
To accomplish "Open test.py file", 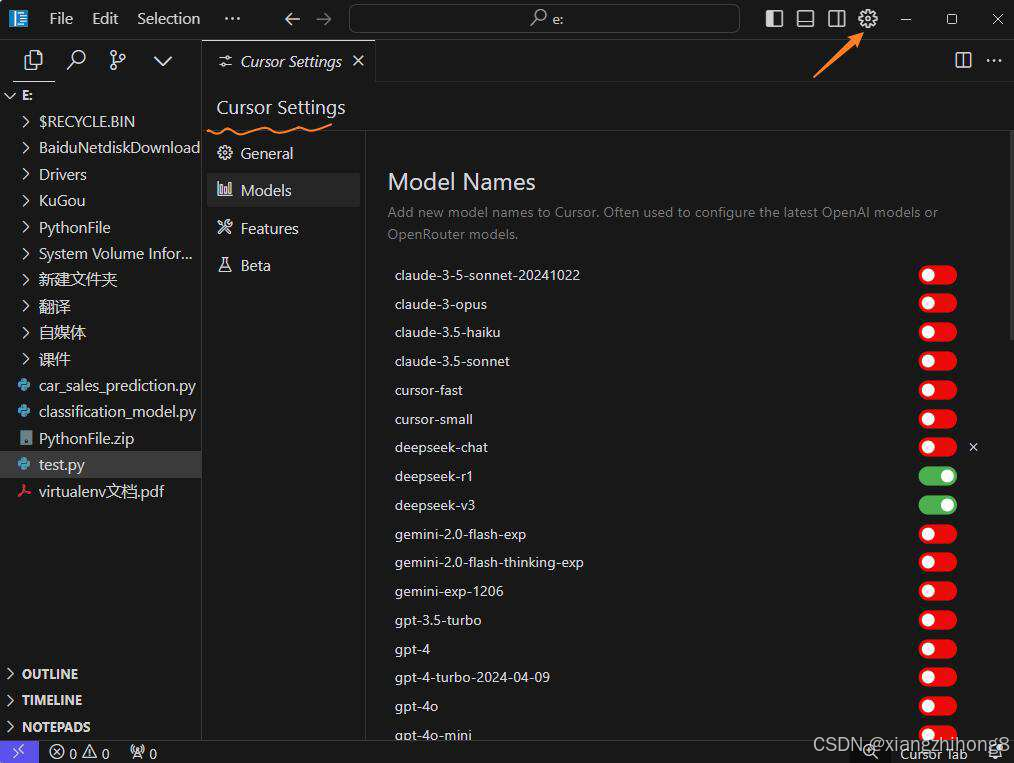I will pos(101,464).
